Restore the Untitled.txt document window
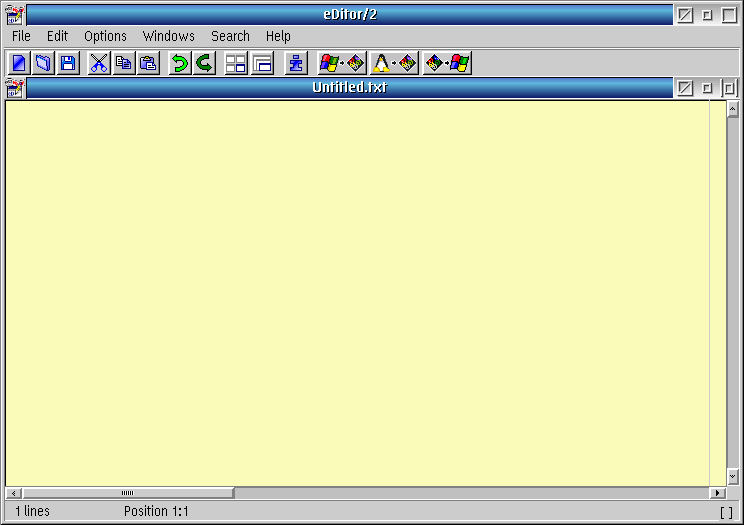The image size is (744, 525). point(729,88)
